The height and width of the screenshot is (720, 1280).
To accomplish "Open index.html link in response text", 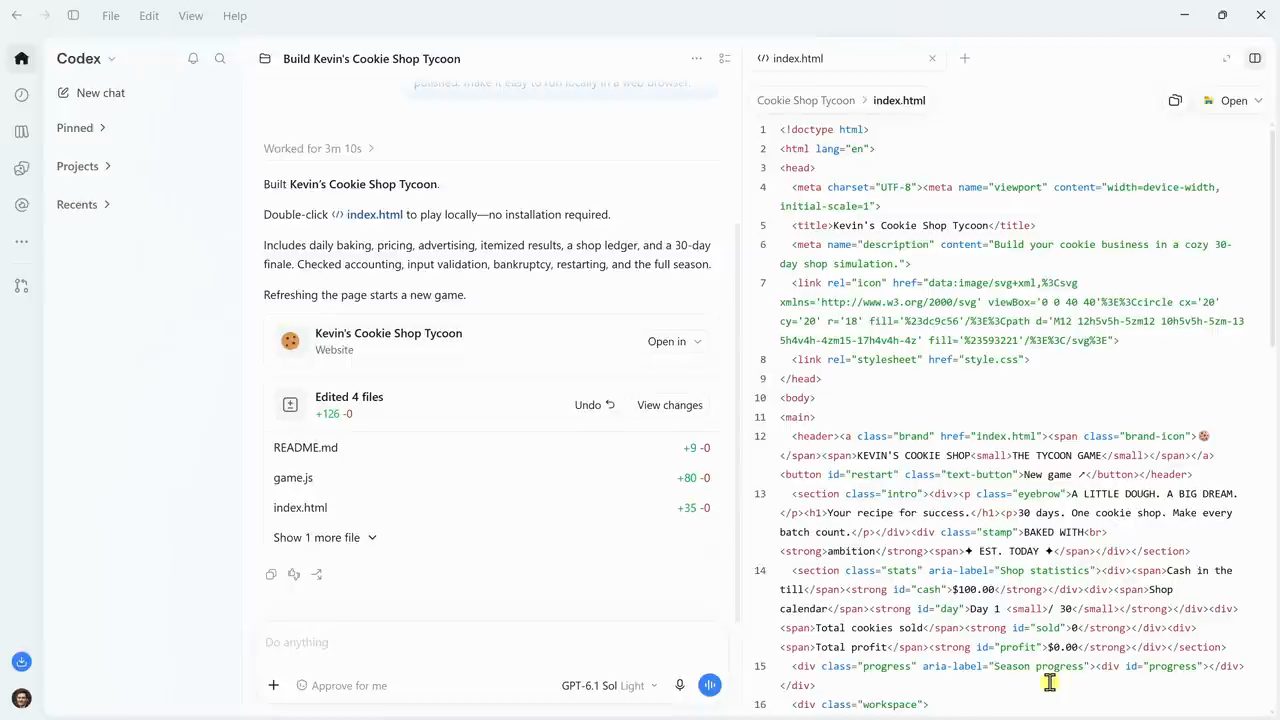I will [x=367, y=214].
